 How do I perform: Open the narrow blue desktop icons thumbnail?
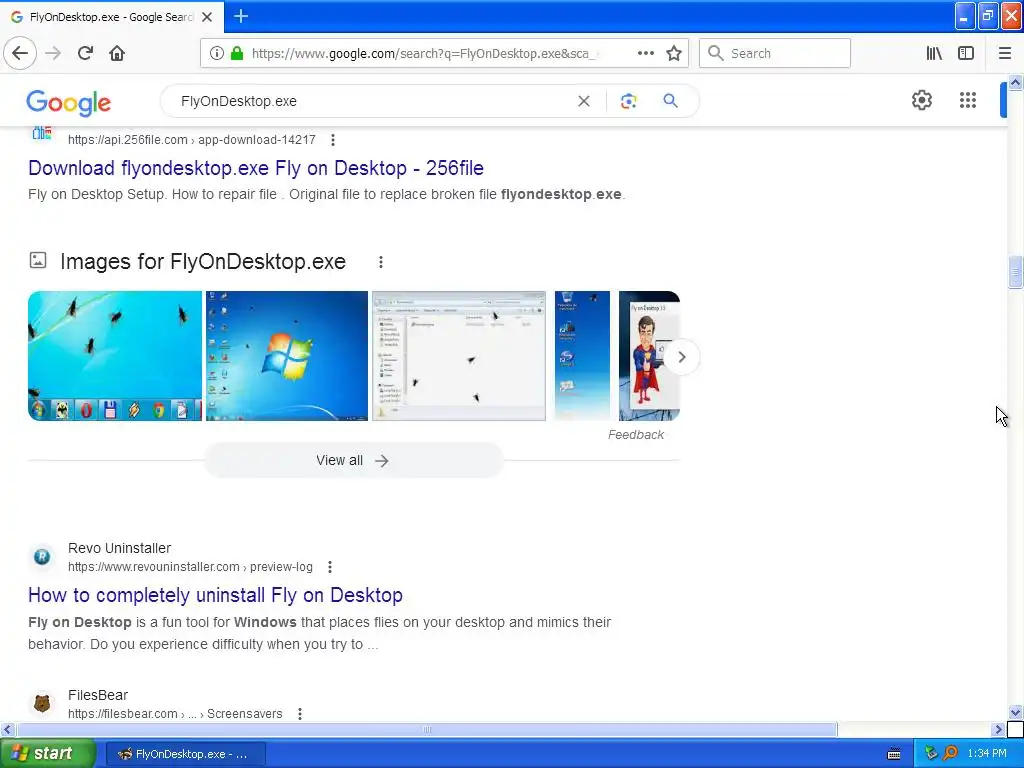582,356
